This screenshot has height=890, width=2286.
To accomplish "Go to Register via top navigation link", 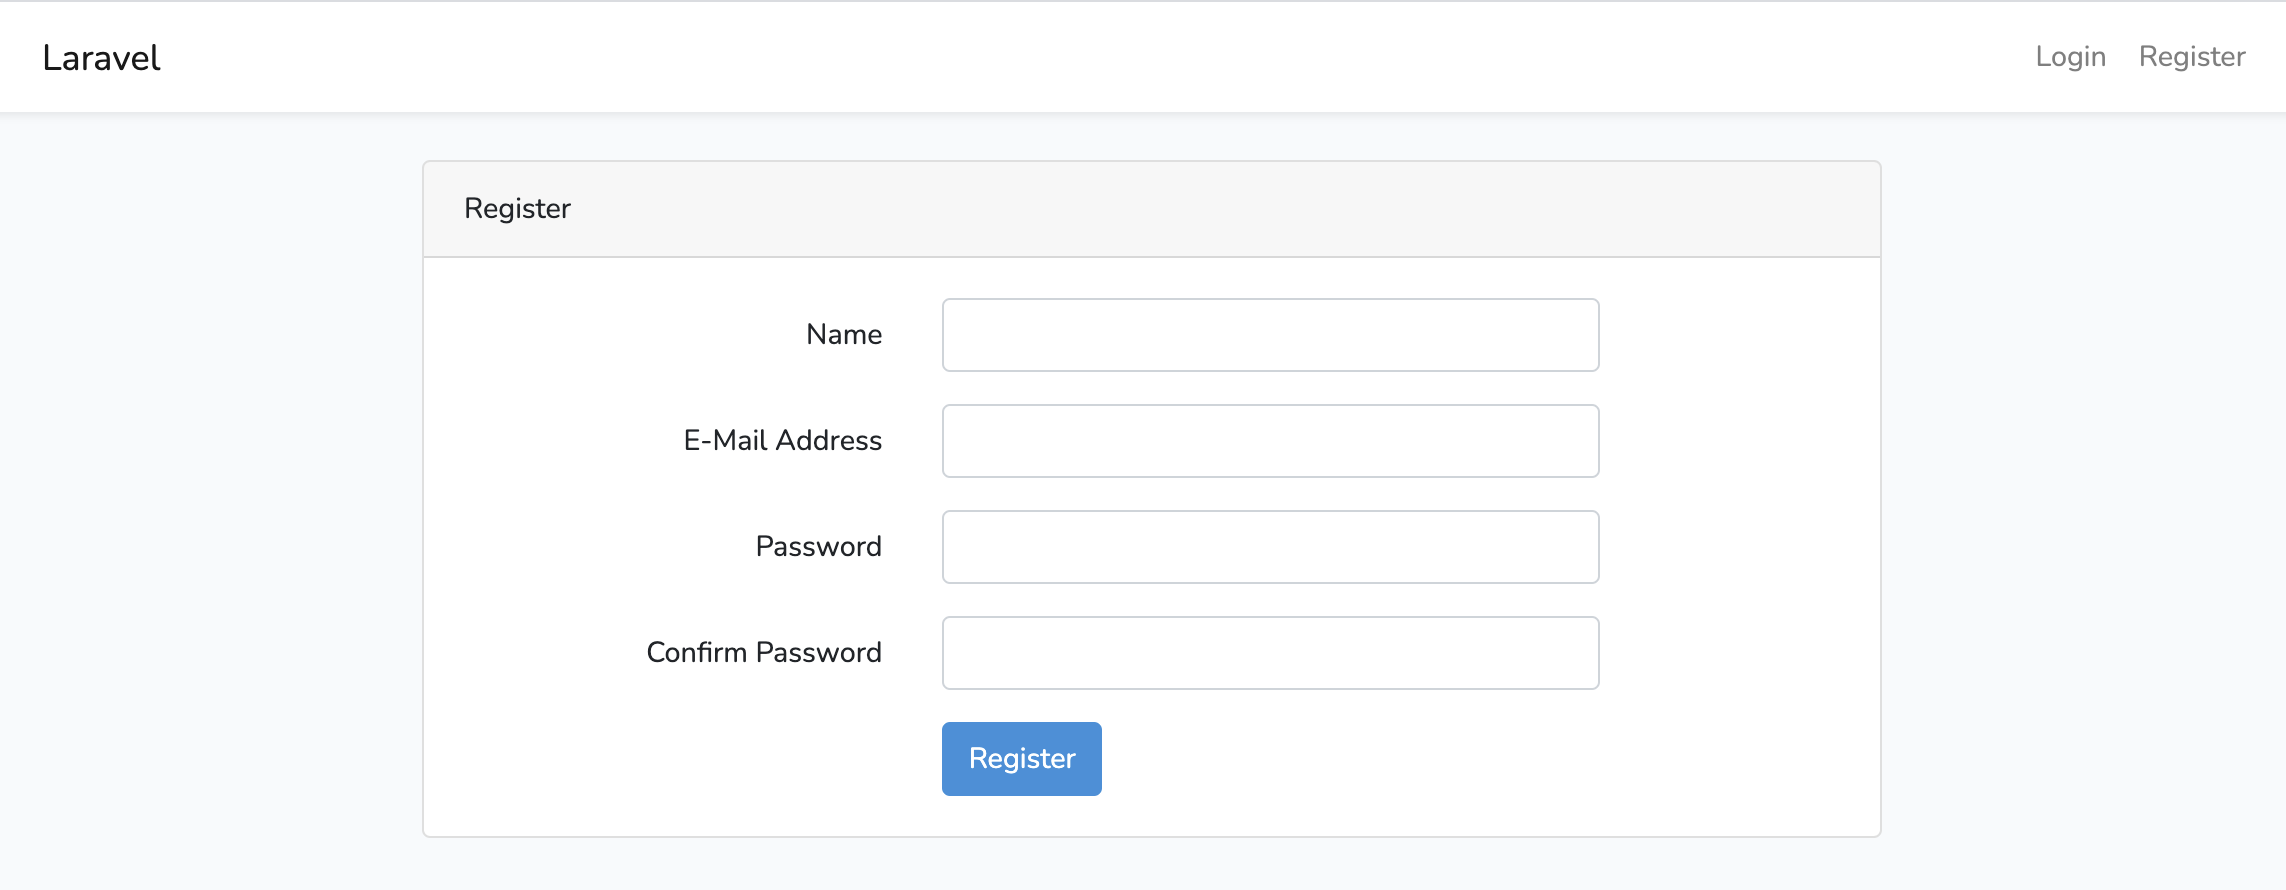I will (2191, 57).
